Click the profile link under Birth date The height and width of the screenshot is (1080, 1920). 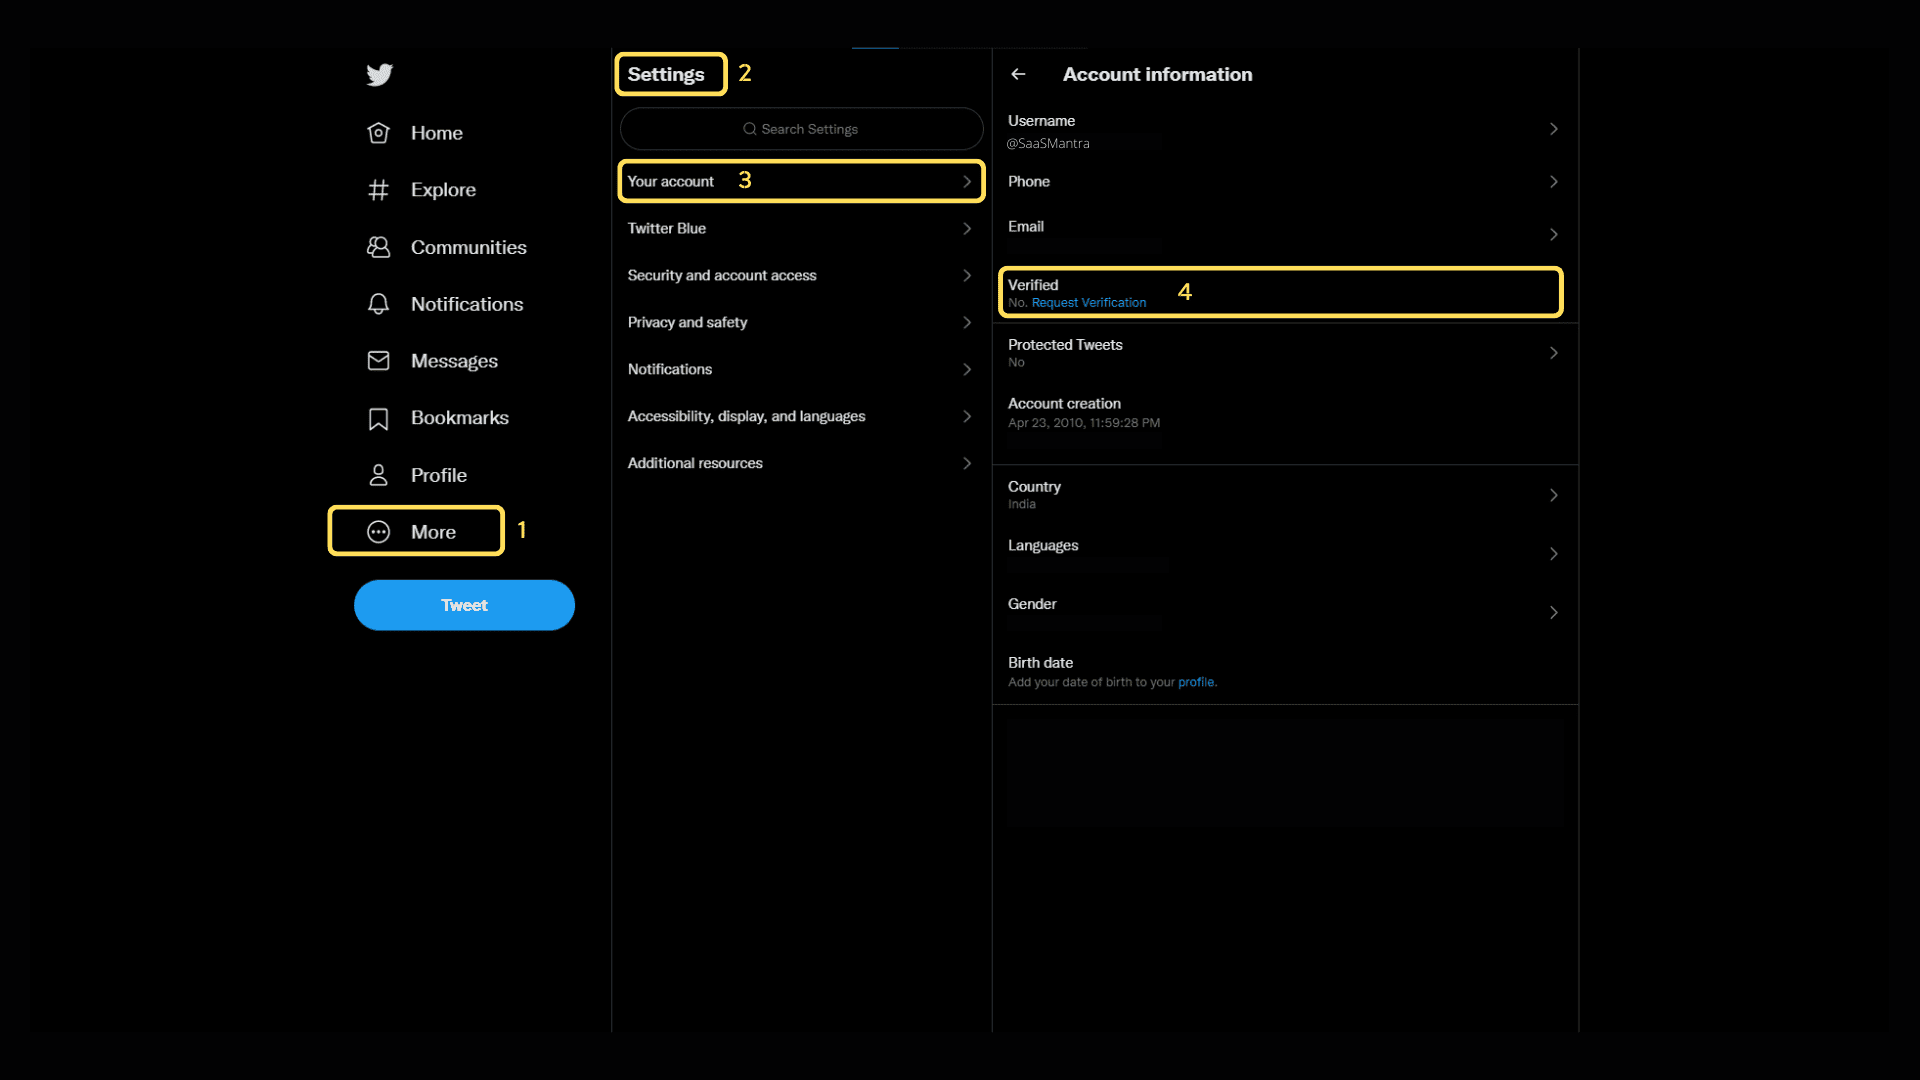(1196, 682)
